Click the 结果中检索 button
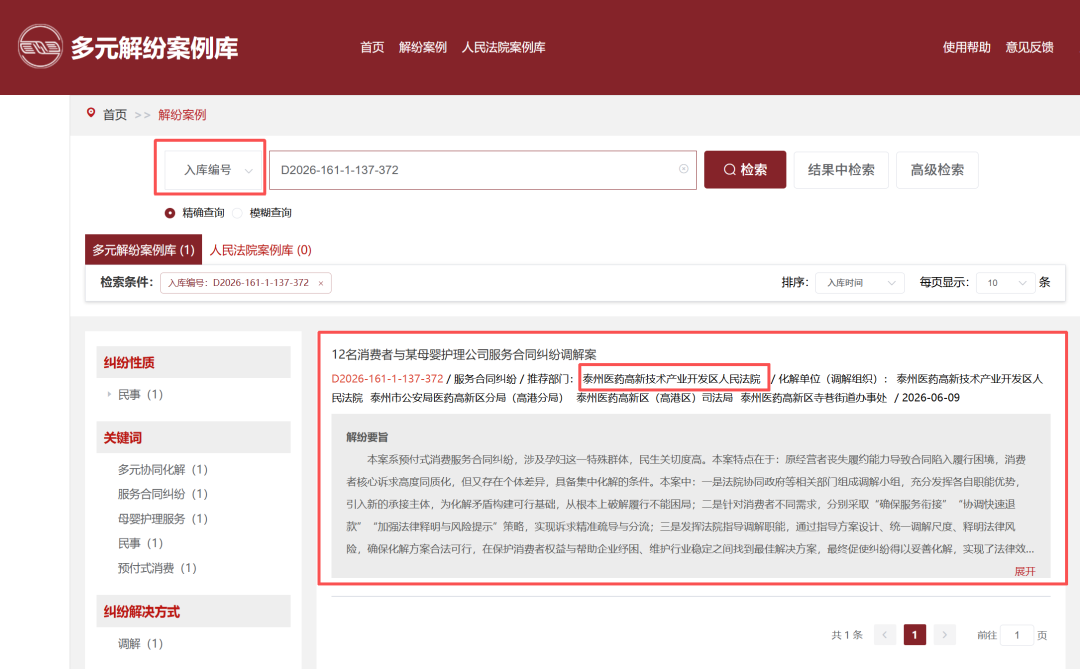1080x669 pixels. (841, 169)
